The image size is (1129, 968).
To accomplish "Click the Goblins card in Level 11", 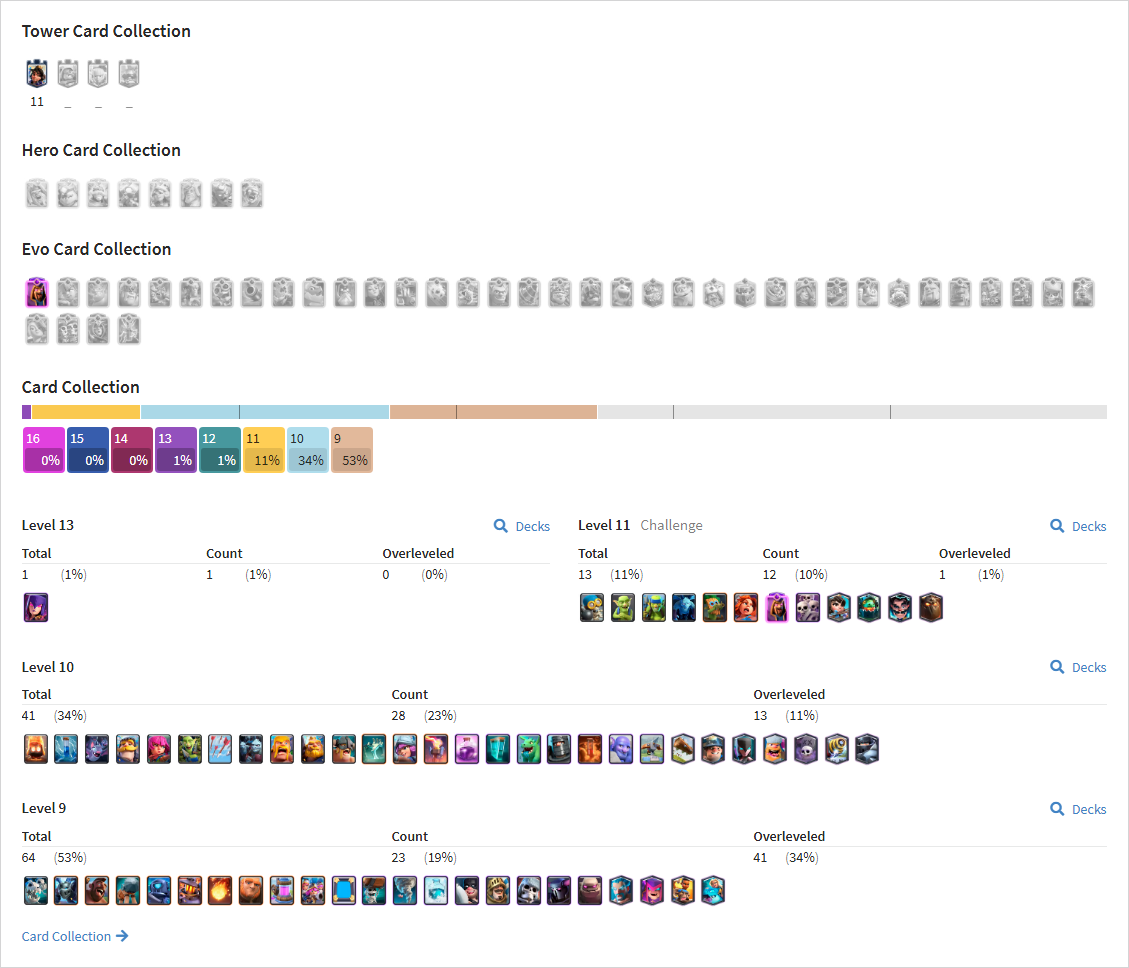I will pos(623,607).
